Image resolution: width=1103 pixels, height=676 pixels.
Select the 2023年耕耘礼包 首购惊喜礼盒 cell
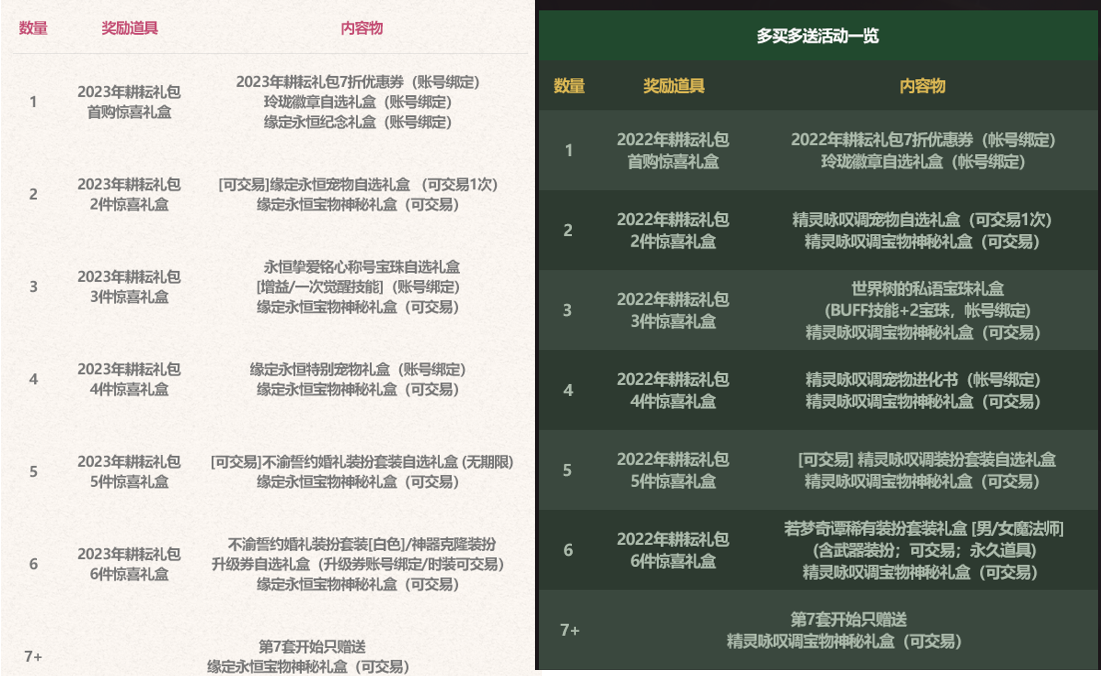click(x=129, y=102)
